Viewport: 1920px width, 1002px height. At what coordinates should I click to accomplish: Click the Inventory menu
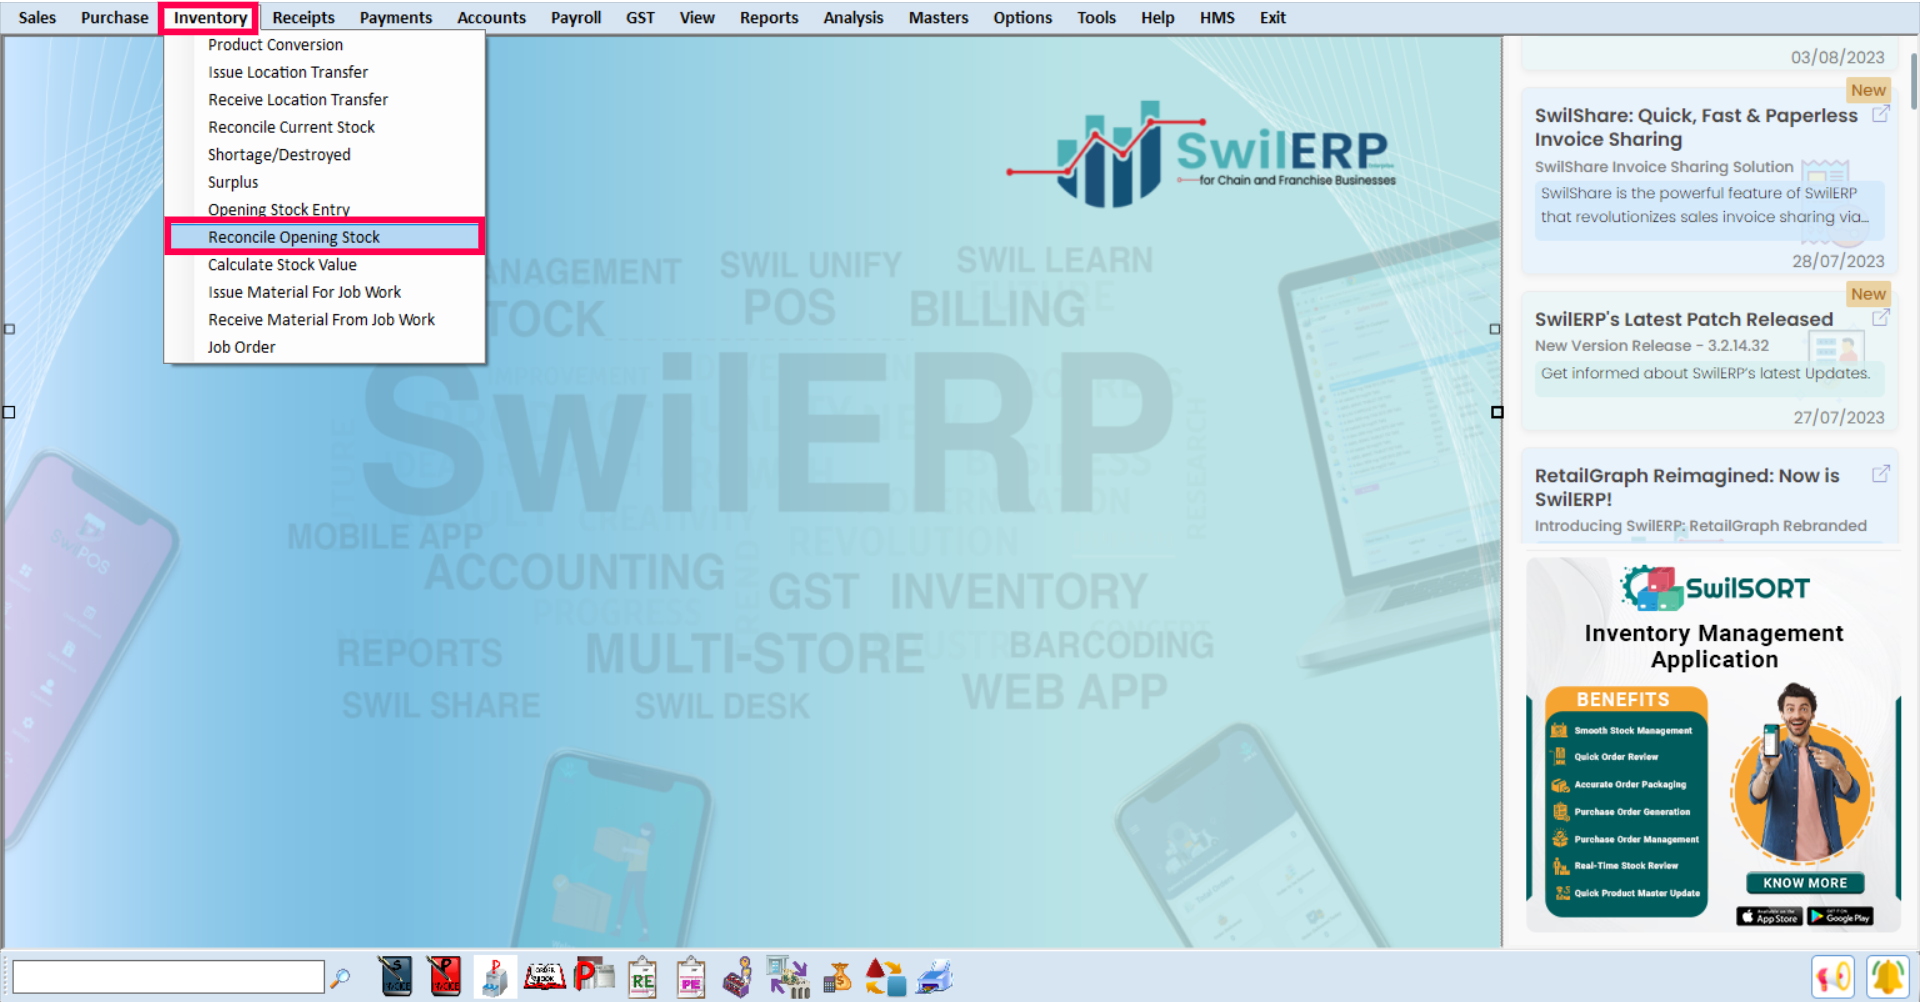point(210,17)
